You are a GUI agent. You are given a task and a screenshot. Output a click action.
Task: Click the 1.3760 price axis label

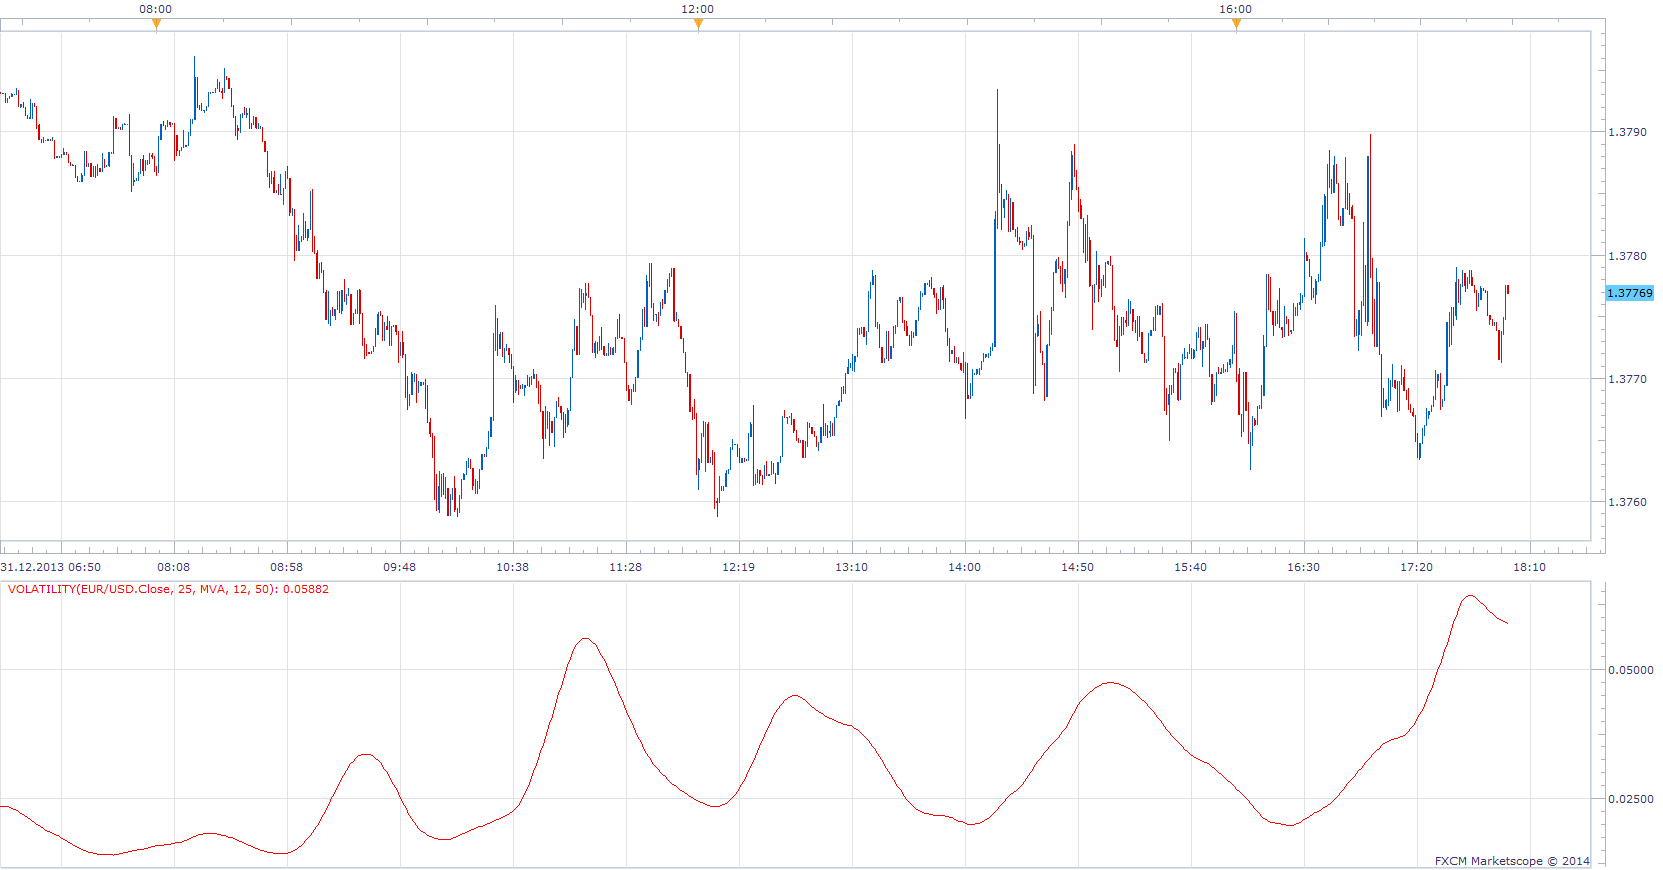1627,502
